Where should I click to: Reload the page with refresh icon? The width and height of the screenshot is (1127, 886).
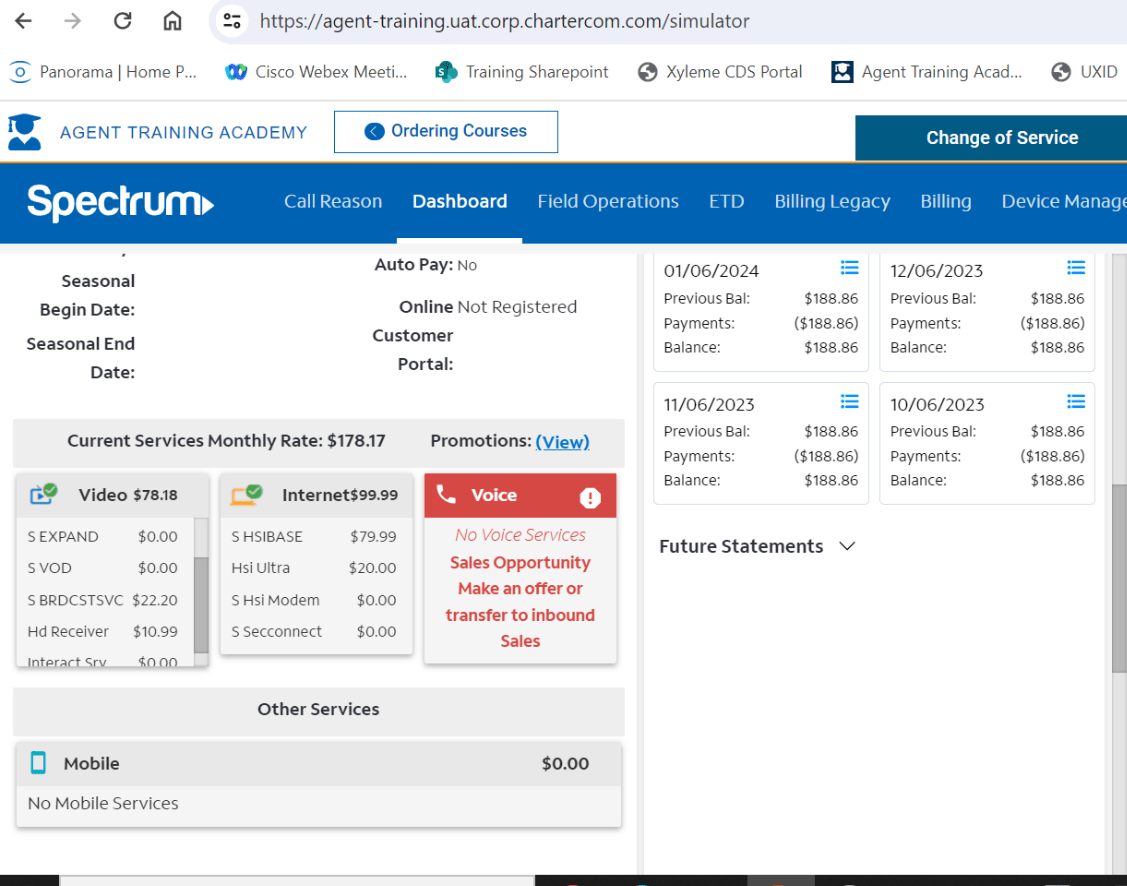click(x=123, y=21)
